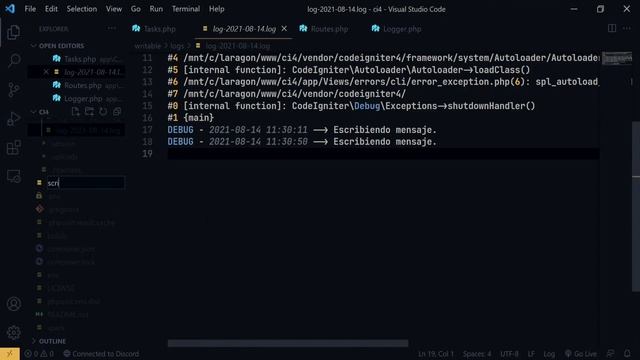The image size is (640, 360).
Task: Open the Terminal menu
Action: tap(186, 9)
